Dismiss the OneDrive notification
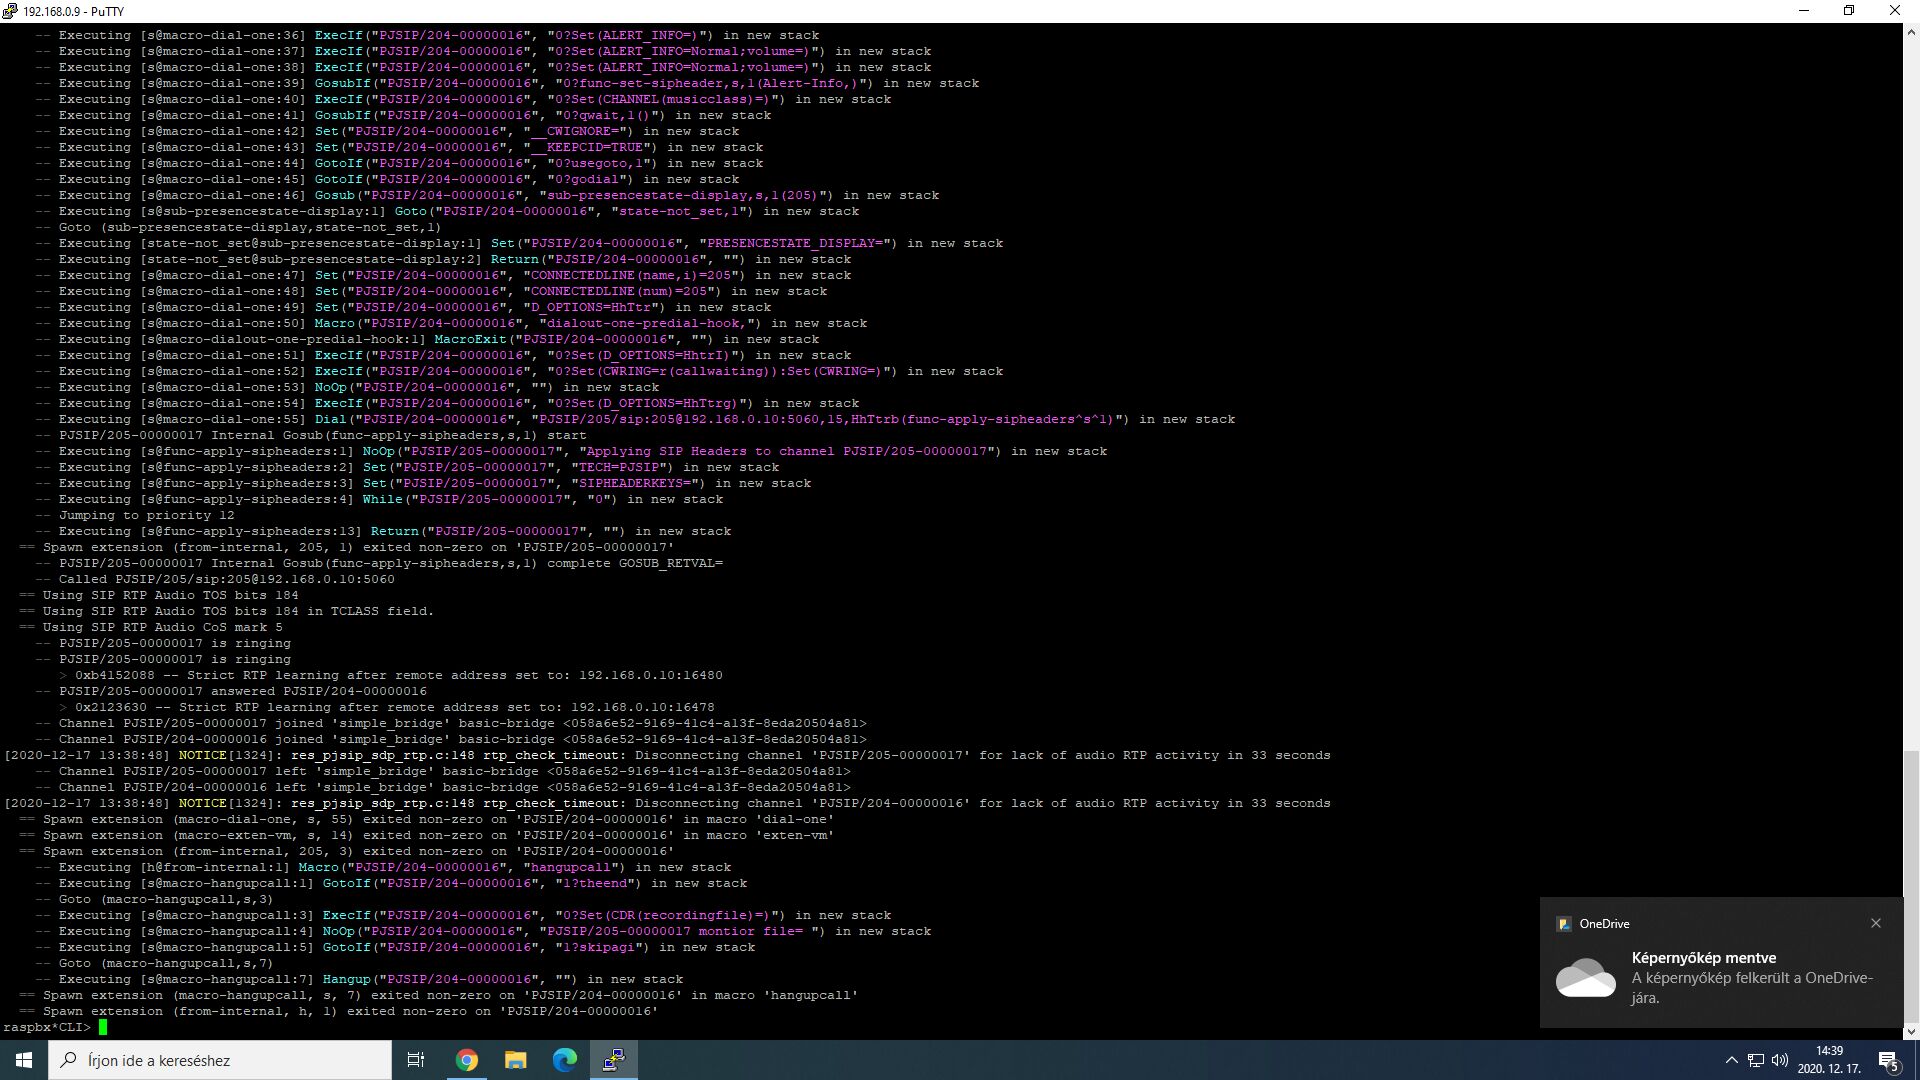The image size is (1920, 1080). pos(1876,923)
